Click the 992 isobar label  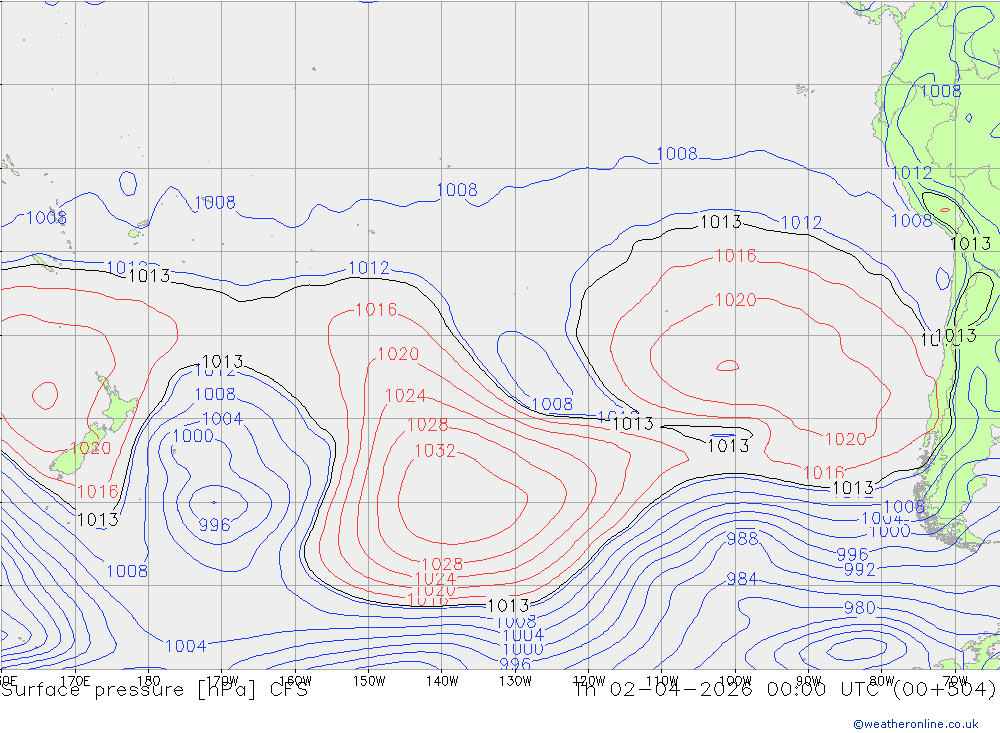(x=860, y=569)
